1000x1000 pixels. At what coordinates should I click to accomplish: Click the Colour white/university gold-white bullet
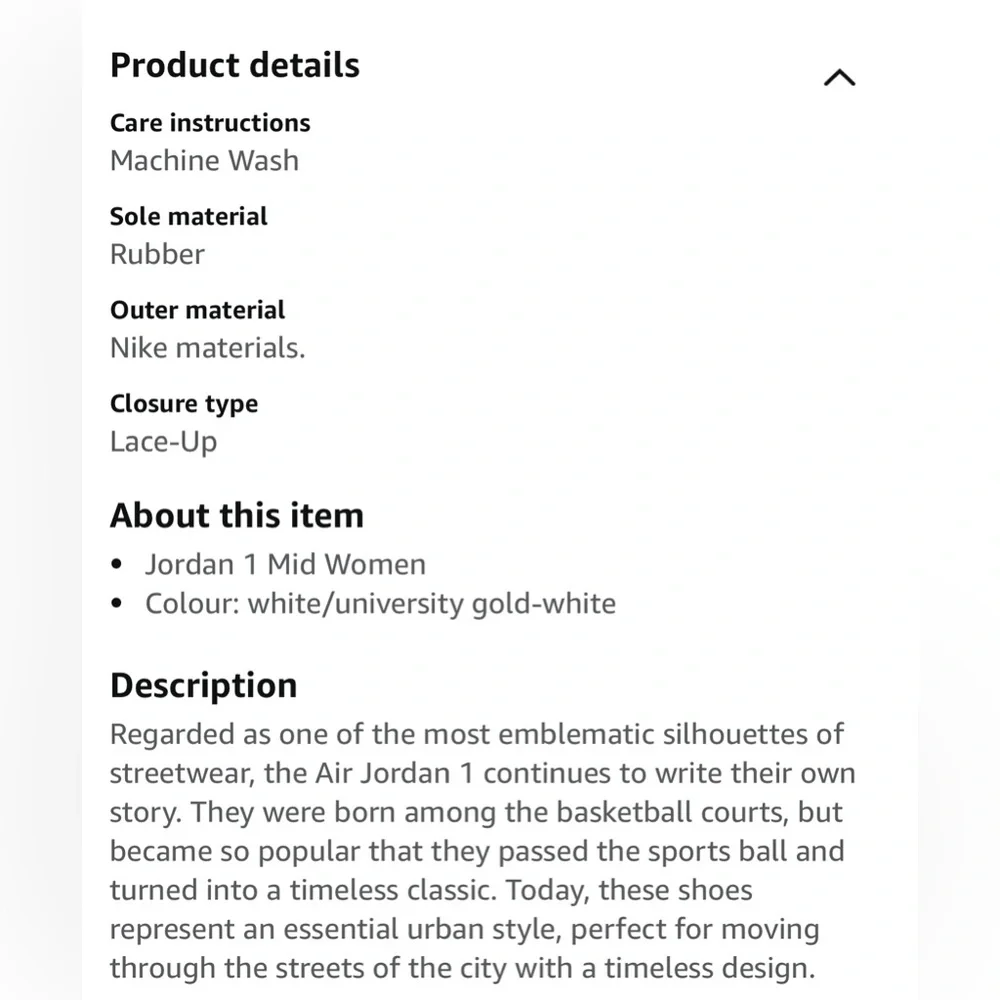tap(380, 604)
